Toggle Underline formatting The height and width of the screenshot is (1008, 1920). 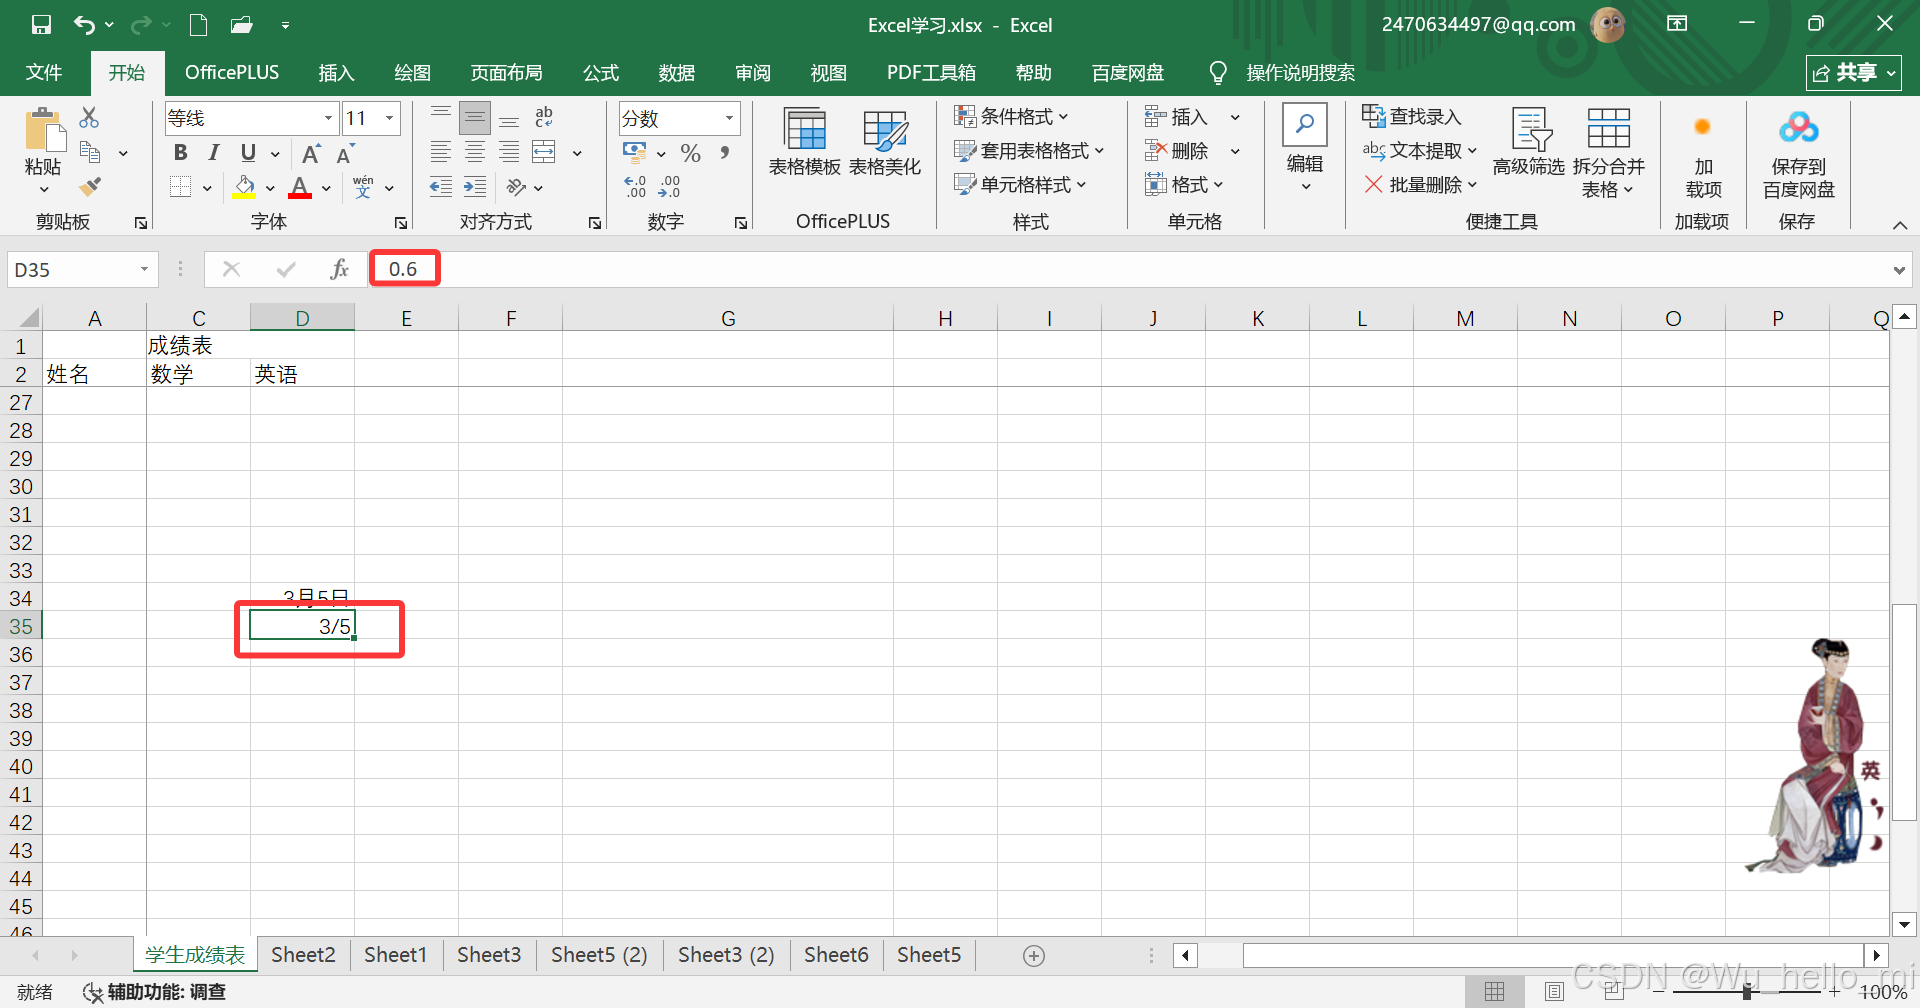pos(248,153)
